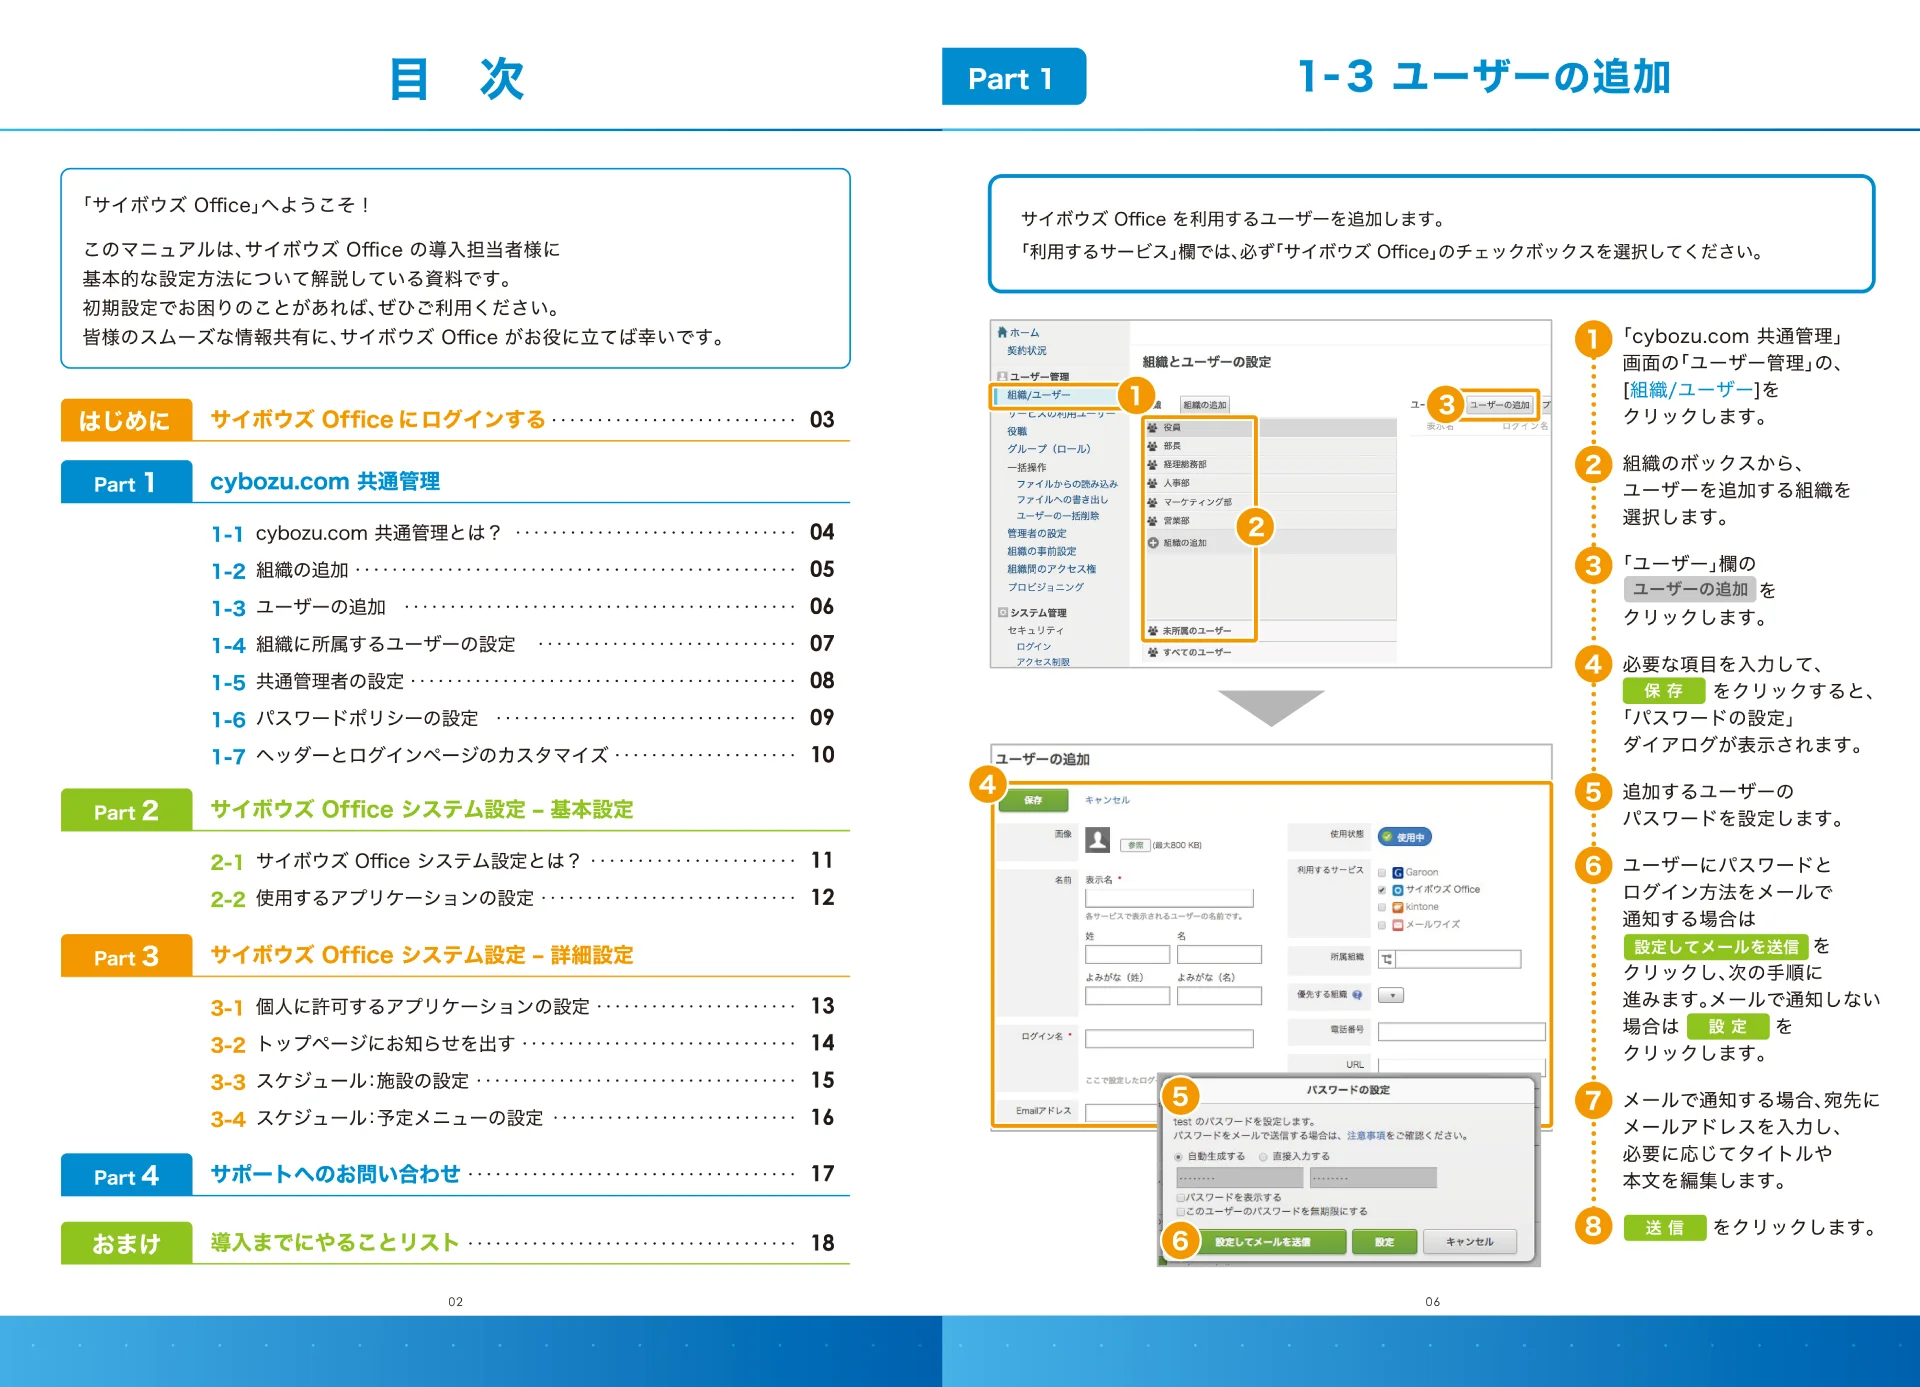Viewport: 1920px width, 1387px height.
Task: Click the 設定してメールを送信 button
Action: coord(1262,1242)
